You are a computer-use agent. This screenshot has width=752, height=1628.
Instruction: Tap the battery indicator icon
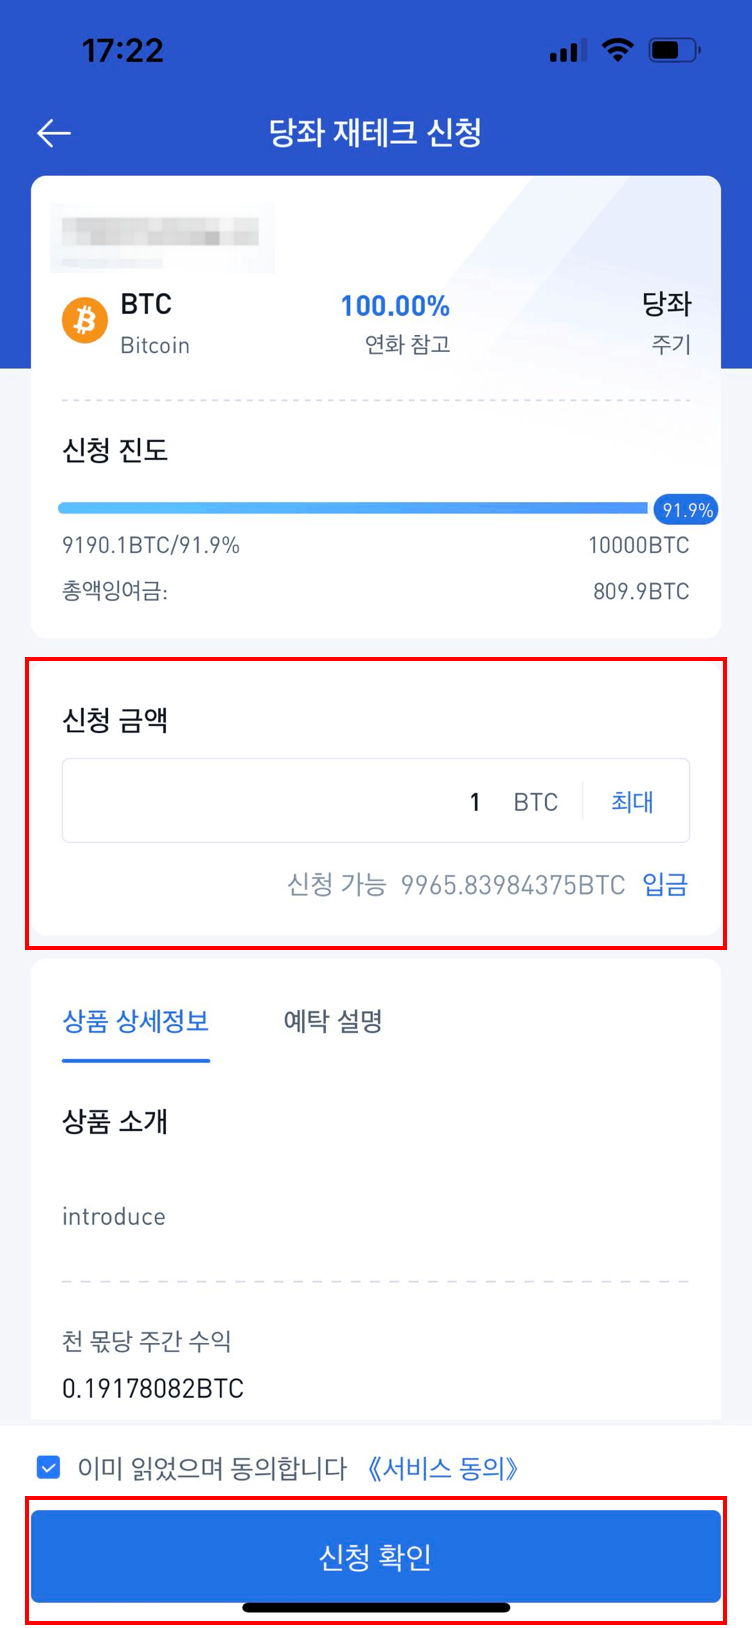click(x=674, y=50)
